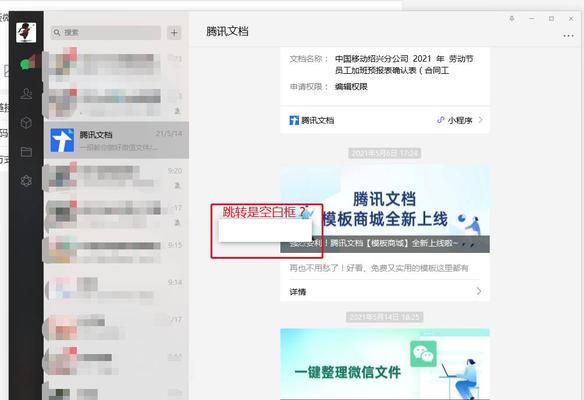584x400 pixels.
Task: Click the chain-link icon beside 小程序
Action: (441, 120)
